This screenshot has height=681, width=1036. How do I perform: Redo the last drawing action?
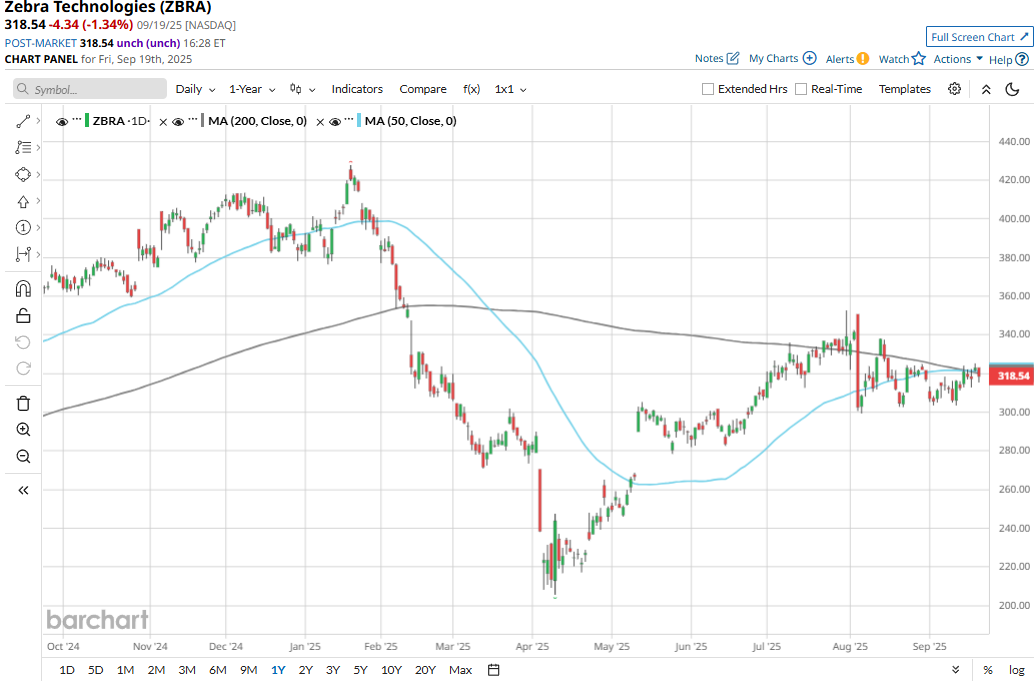click(x=23, y=369)
